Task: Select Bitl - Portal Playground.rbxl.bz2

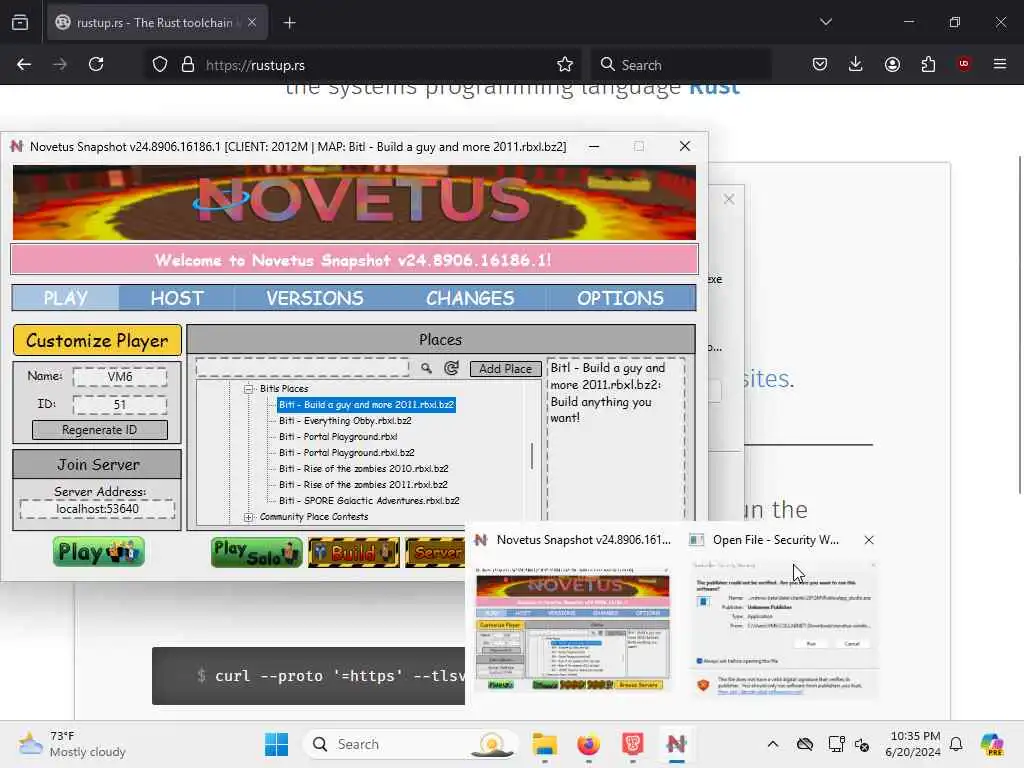Action: click(347, 453)
